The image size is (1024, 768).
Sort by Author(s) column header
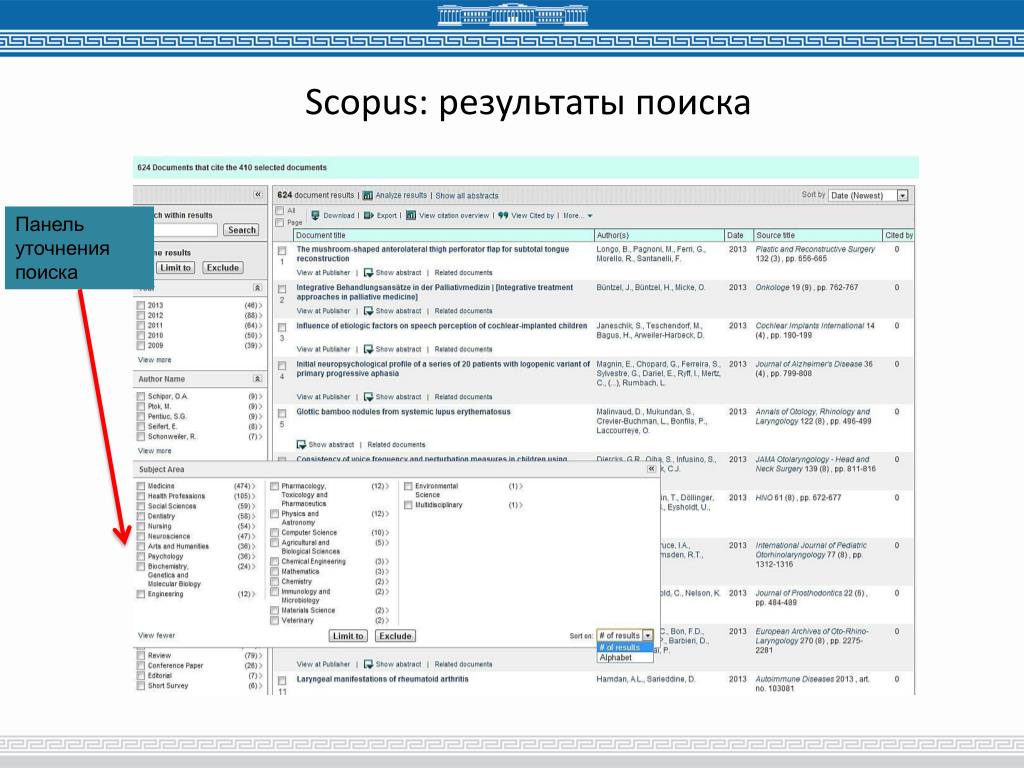613,235
